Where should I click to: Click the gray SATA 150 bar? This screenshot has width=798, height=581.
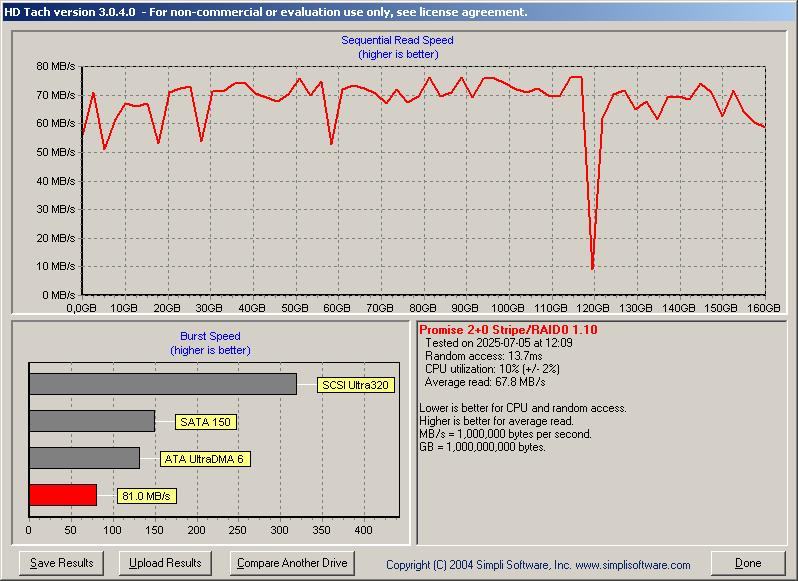point(92,421)
